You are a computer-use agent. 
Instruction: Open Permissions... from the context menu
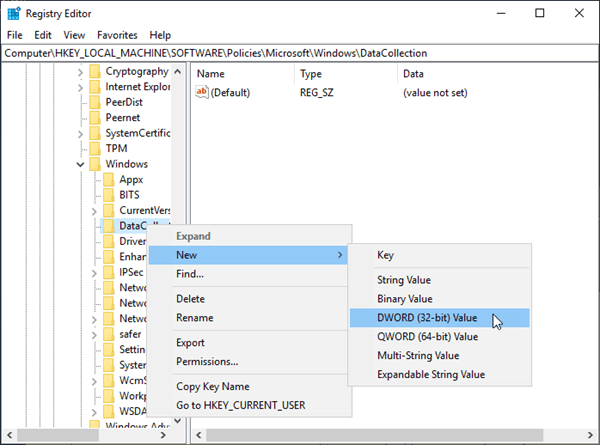pyautogui.click(x=248, y=362)
